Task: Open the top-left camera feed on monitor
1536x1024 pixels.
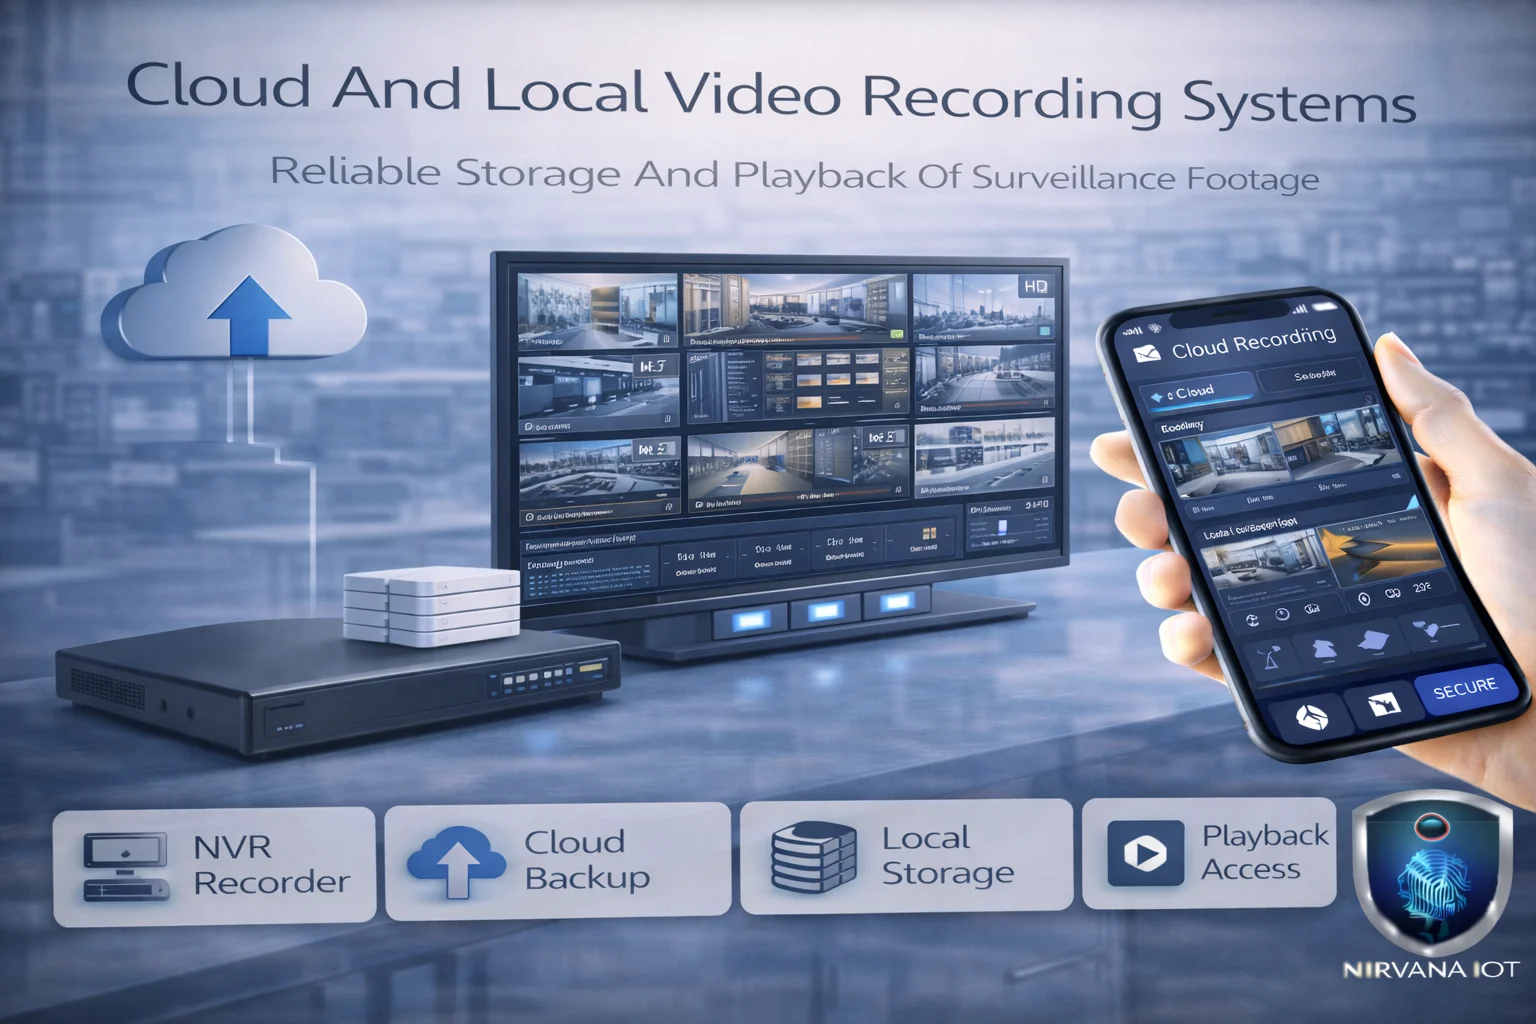Action: tap(597, 309)
